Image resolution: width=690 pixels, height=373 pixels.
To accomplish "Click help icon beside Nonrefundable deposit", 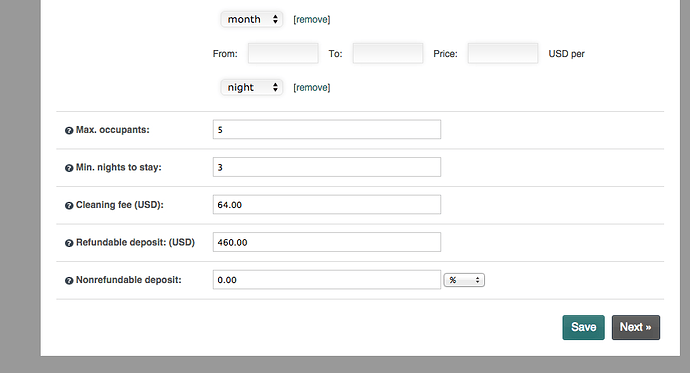I will [69, 281].
